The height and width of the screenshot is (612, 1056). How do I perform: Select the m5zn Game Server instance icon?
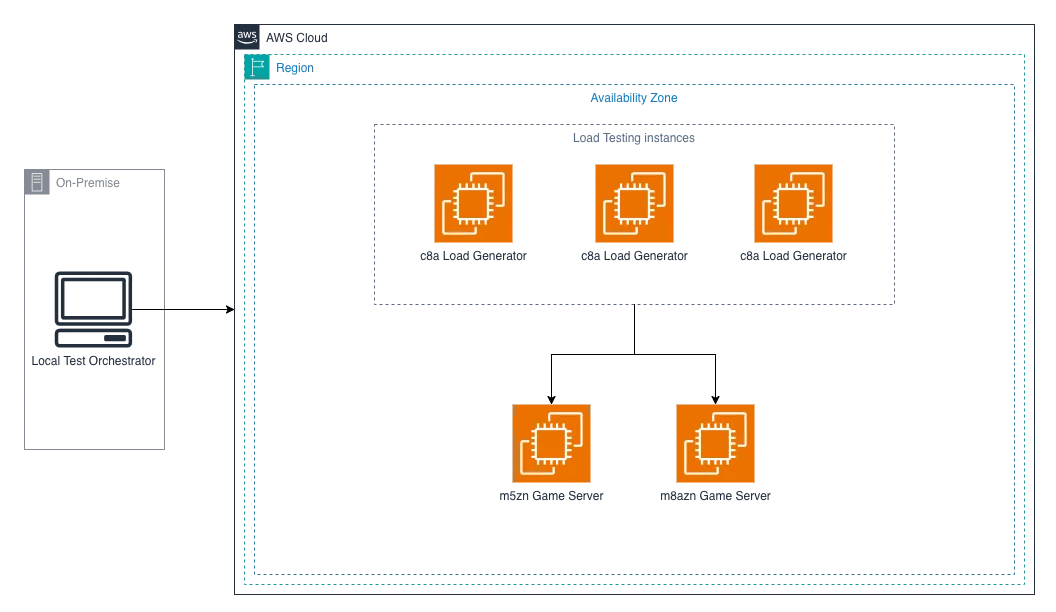(x=552, y=444)
